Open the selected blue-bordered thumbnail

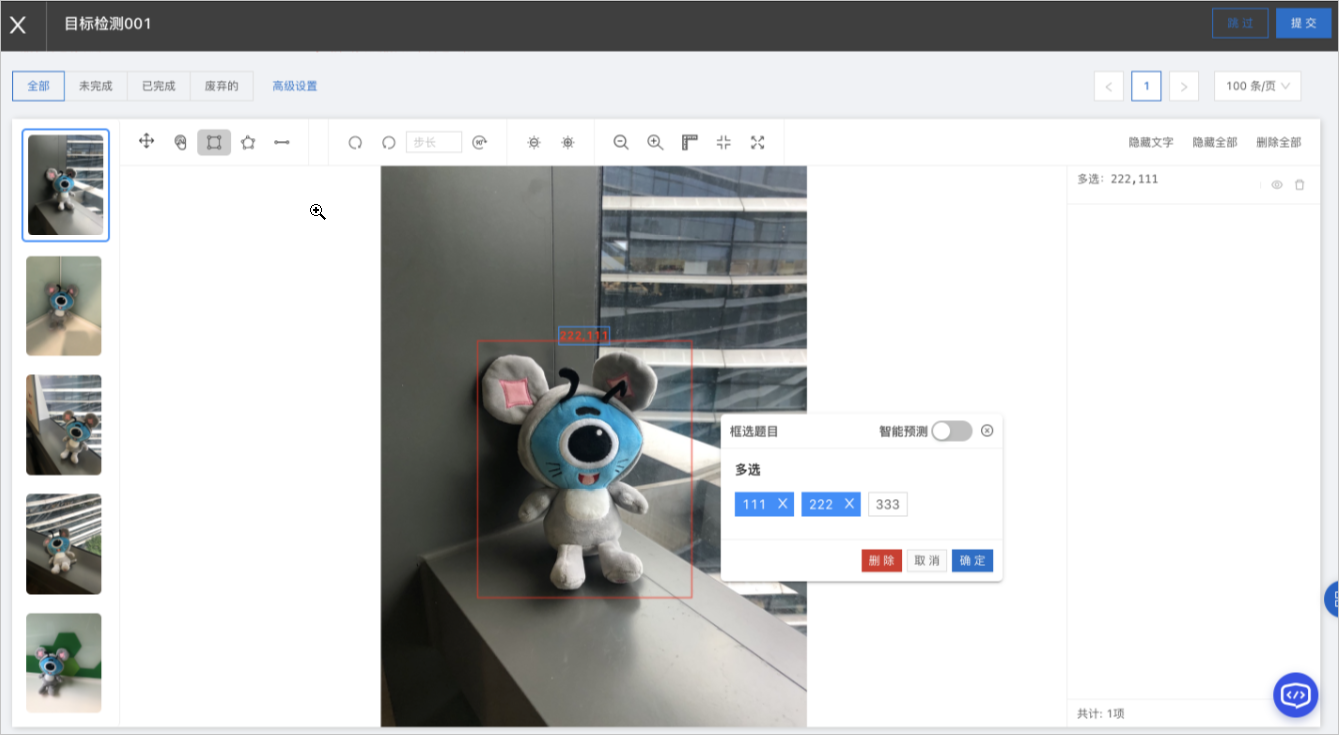click(x=66, y=185)
